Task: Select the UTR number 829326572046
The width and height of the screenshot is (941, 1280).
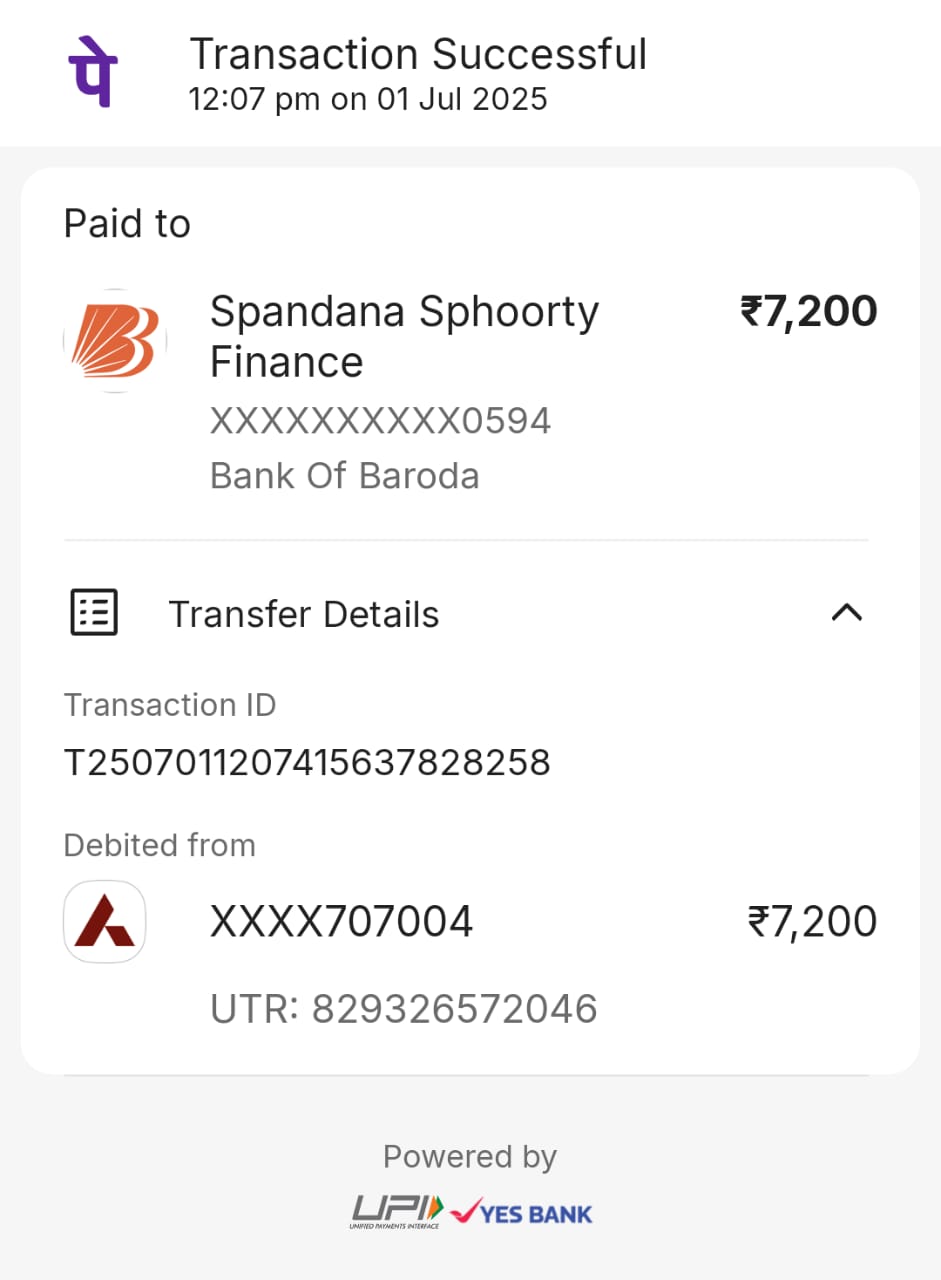Action: 403,1009
